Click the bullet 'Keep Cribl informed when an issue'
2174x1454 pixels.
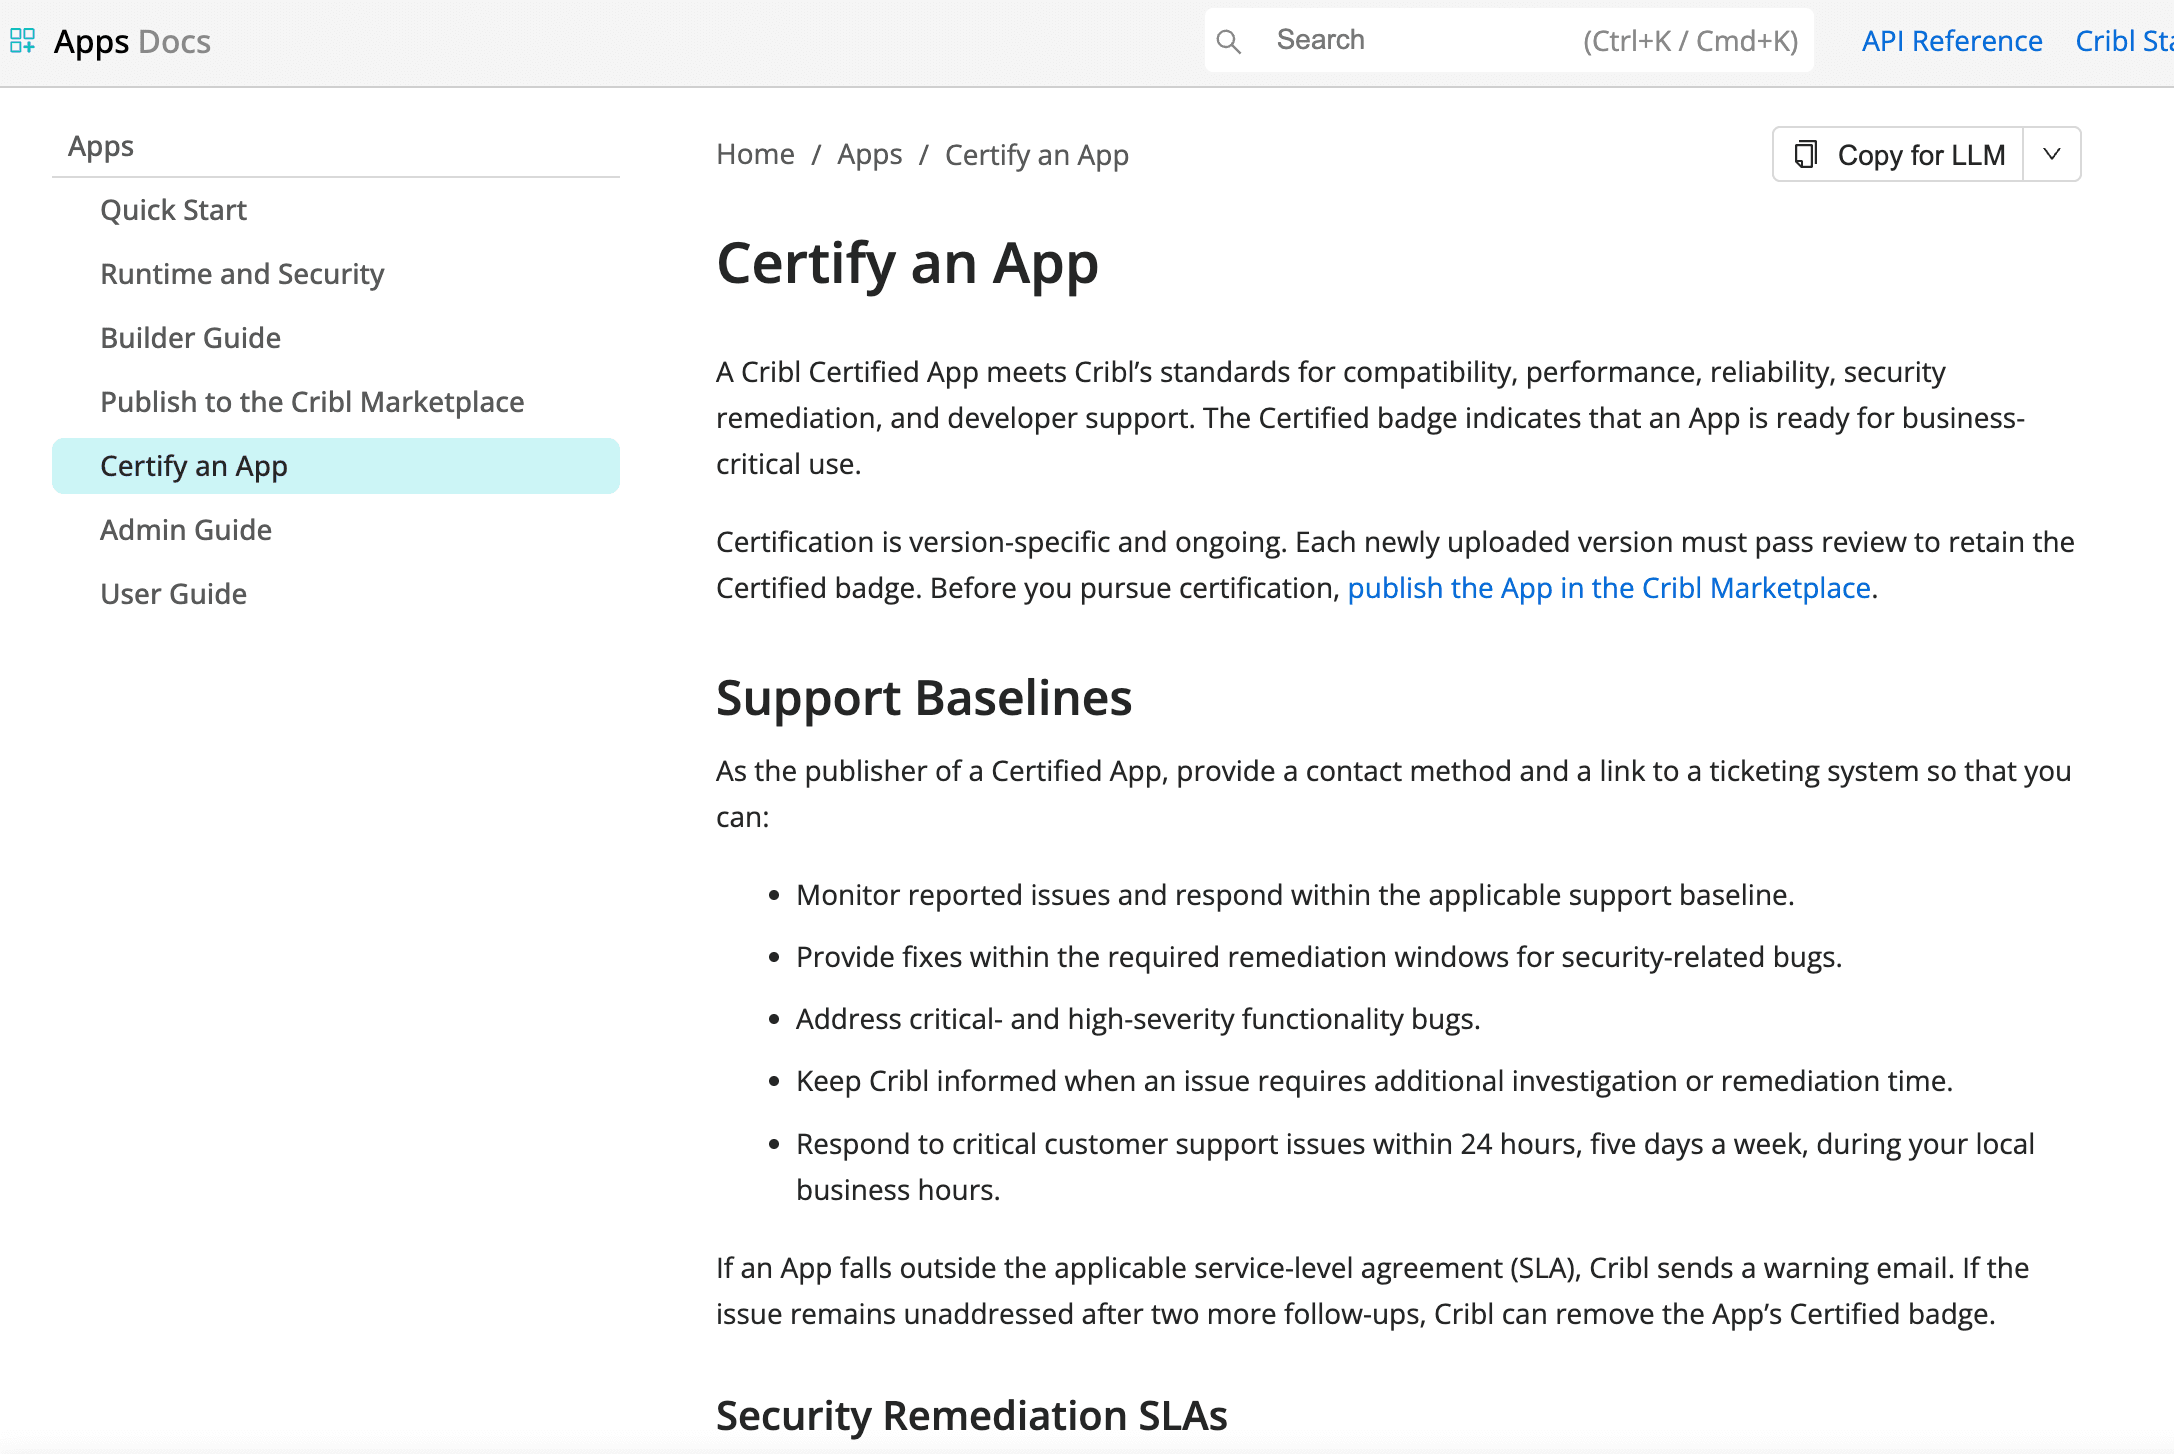(x=1374, y=1081)
